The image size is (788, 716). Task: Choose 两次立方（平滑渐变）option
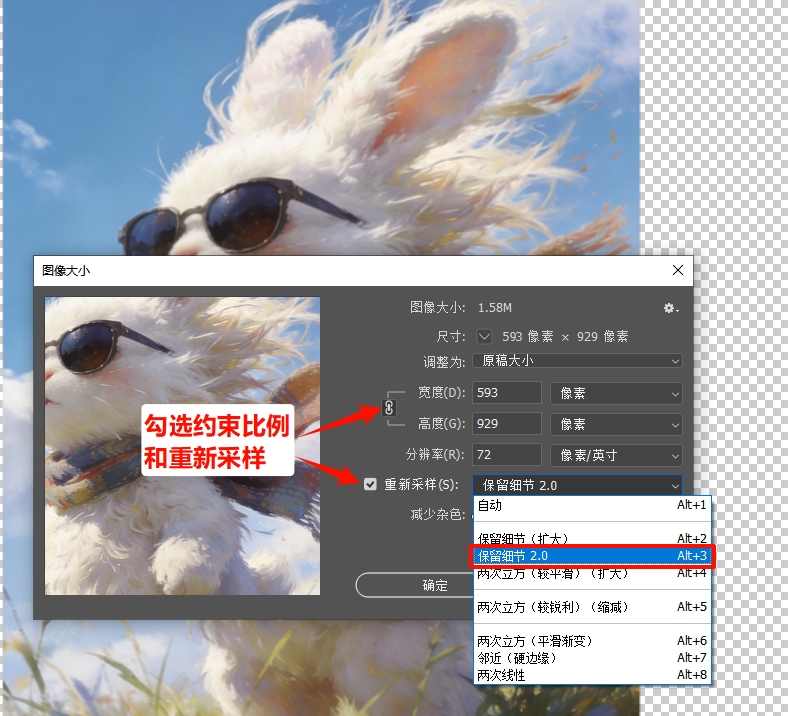tap(592, 641)
